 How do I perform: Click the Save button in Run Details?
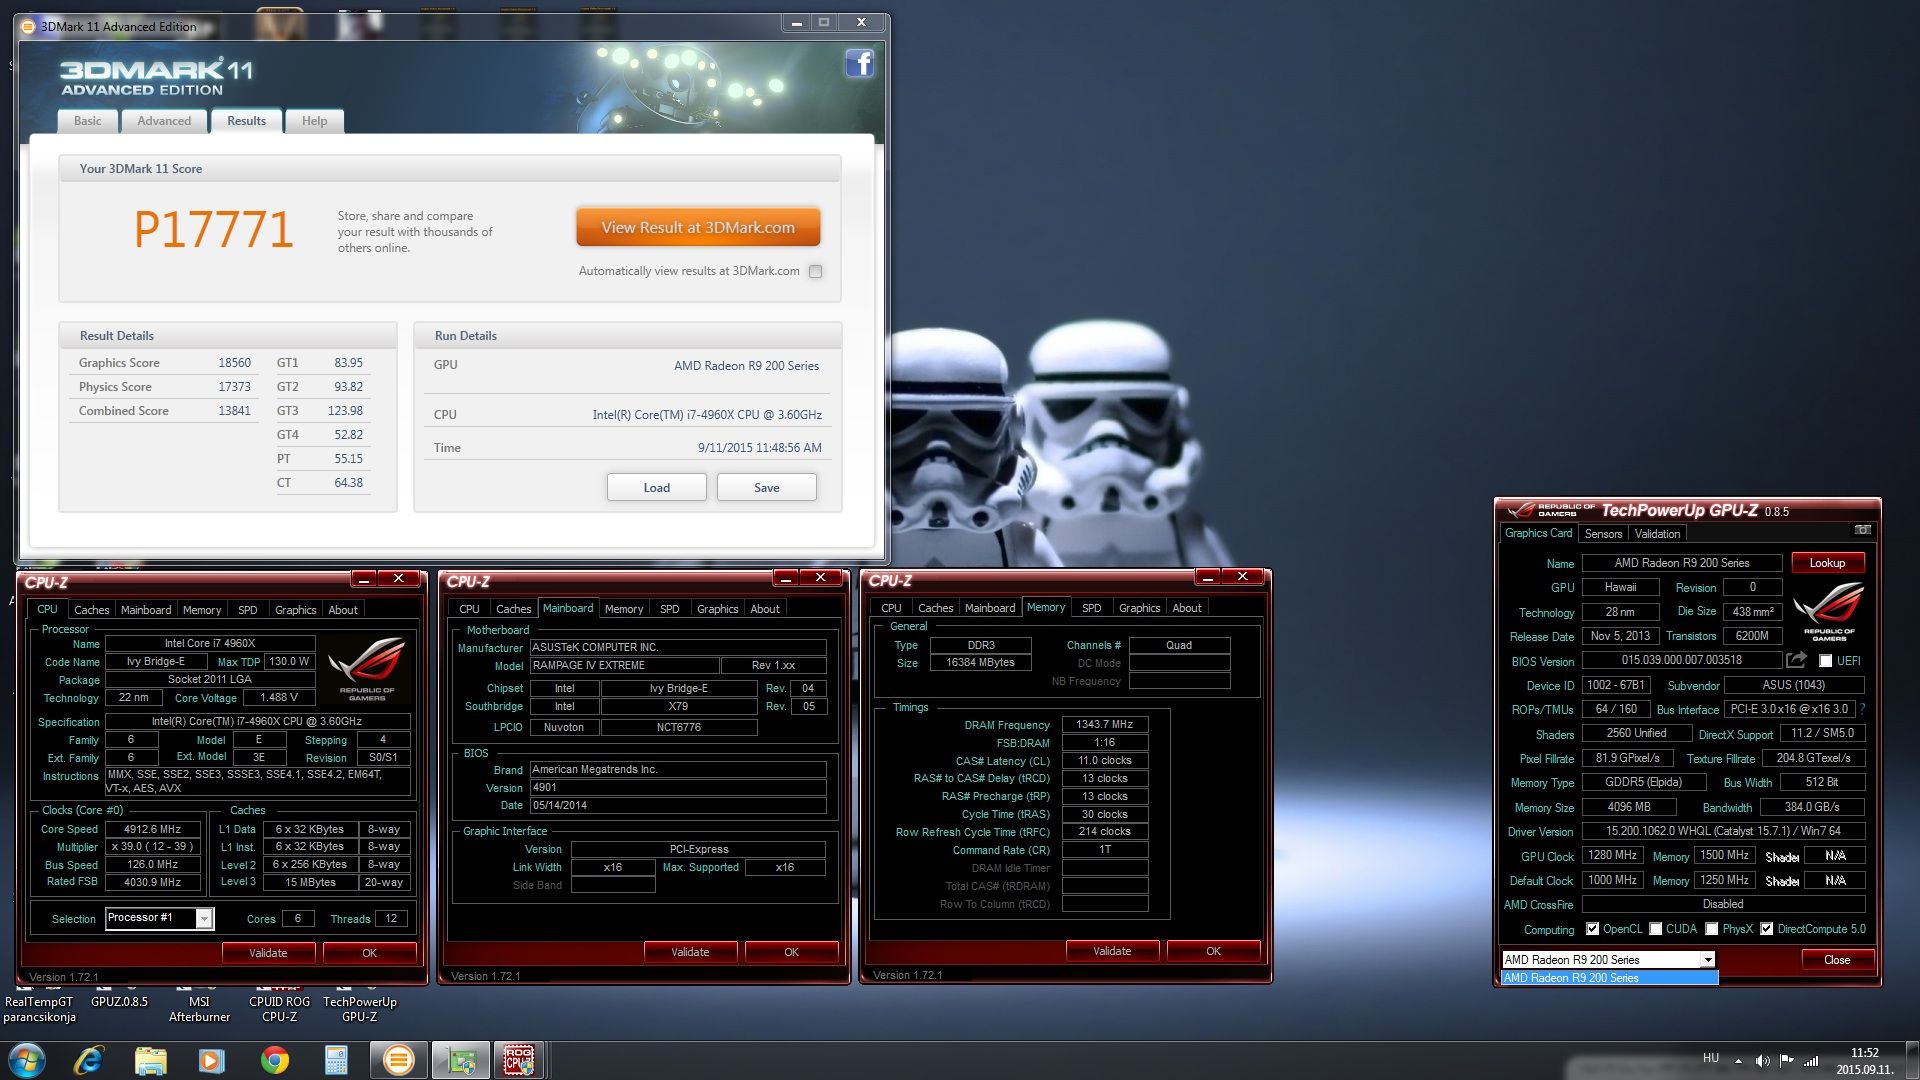pos(766,487)
